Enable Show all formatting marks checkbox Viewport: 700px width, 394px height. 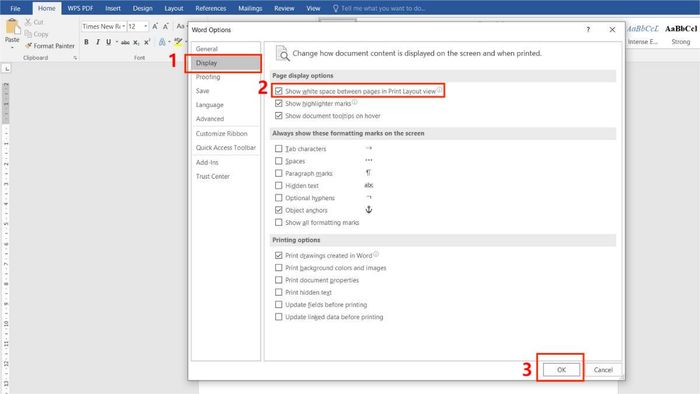[279, 222]
